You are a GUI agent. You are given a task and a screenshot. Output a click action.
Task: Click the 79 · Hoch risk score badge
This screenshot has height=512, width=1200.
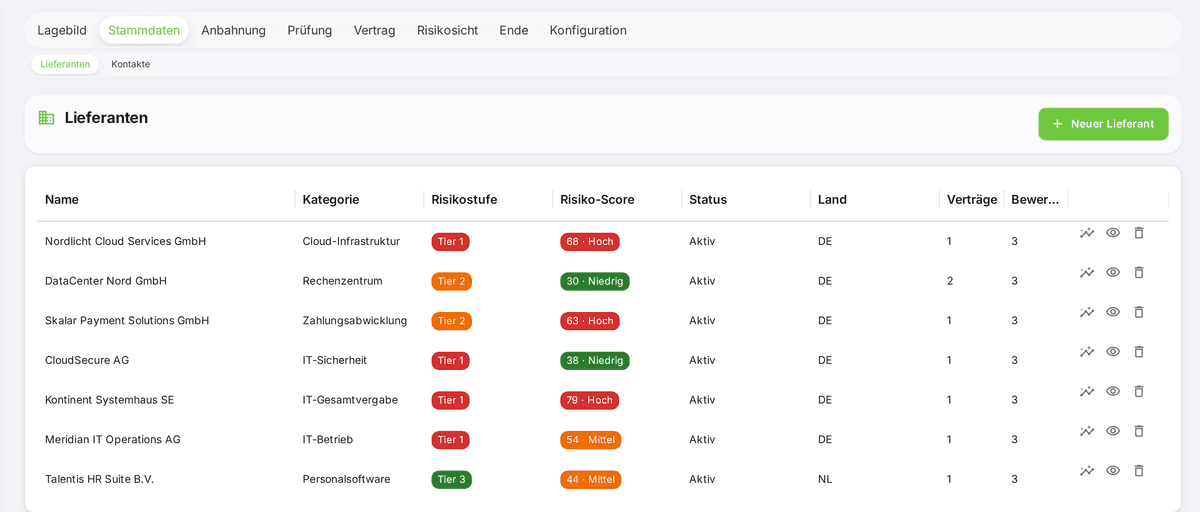pyautogui.click(x=590, y=400)
